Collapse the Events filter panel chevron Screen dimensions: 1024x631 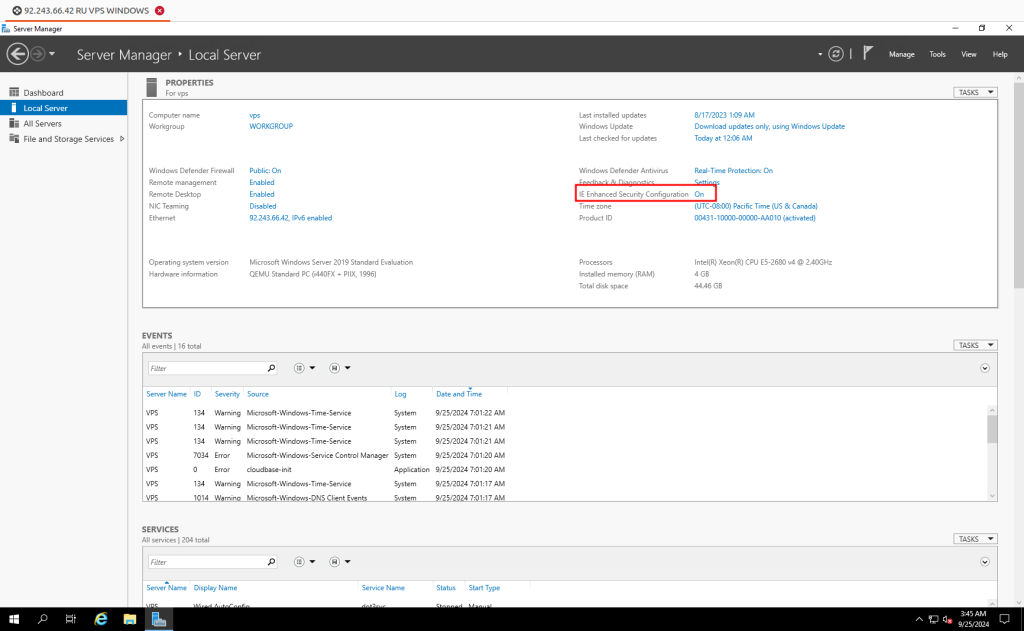(x=985, y=368)
